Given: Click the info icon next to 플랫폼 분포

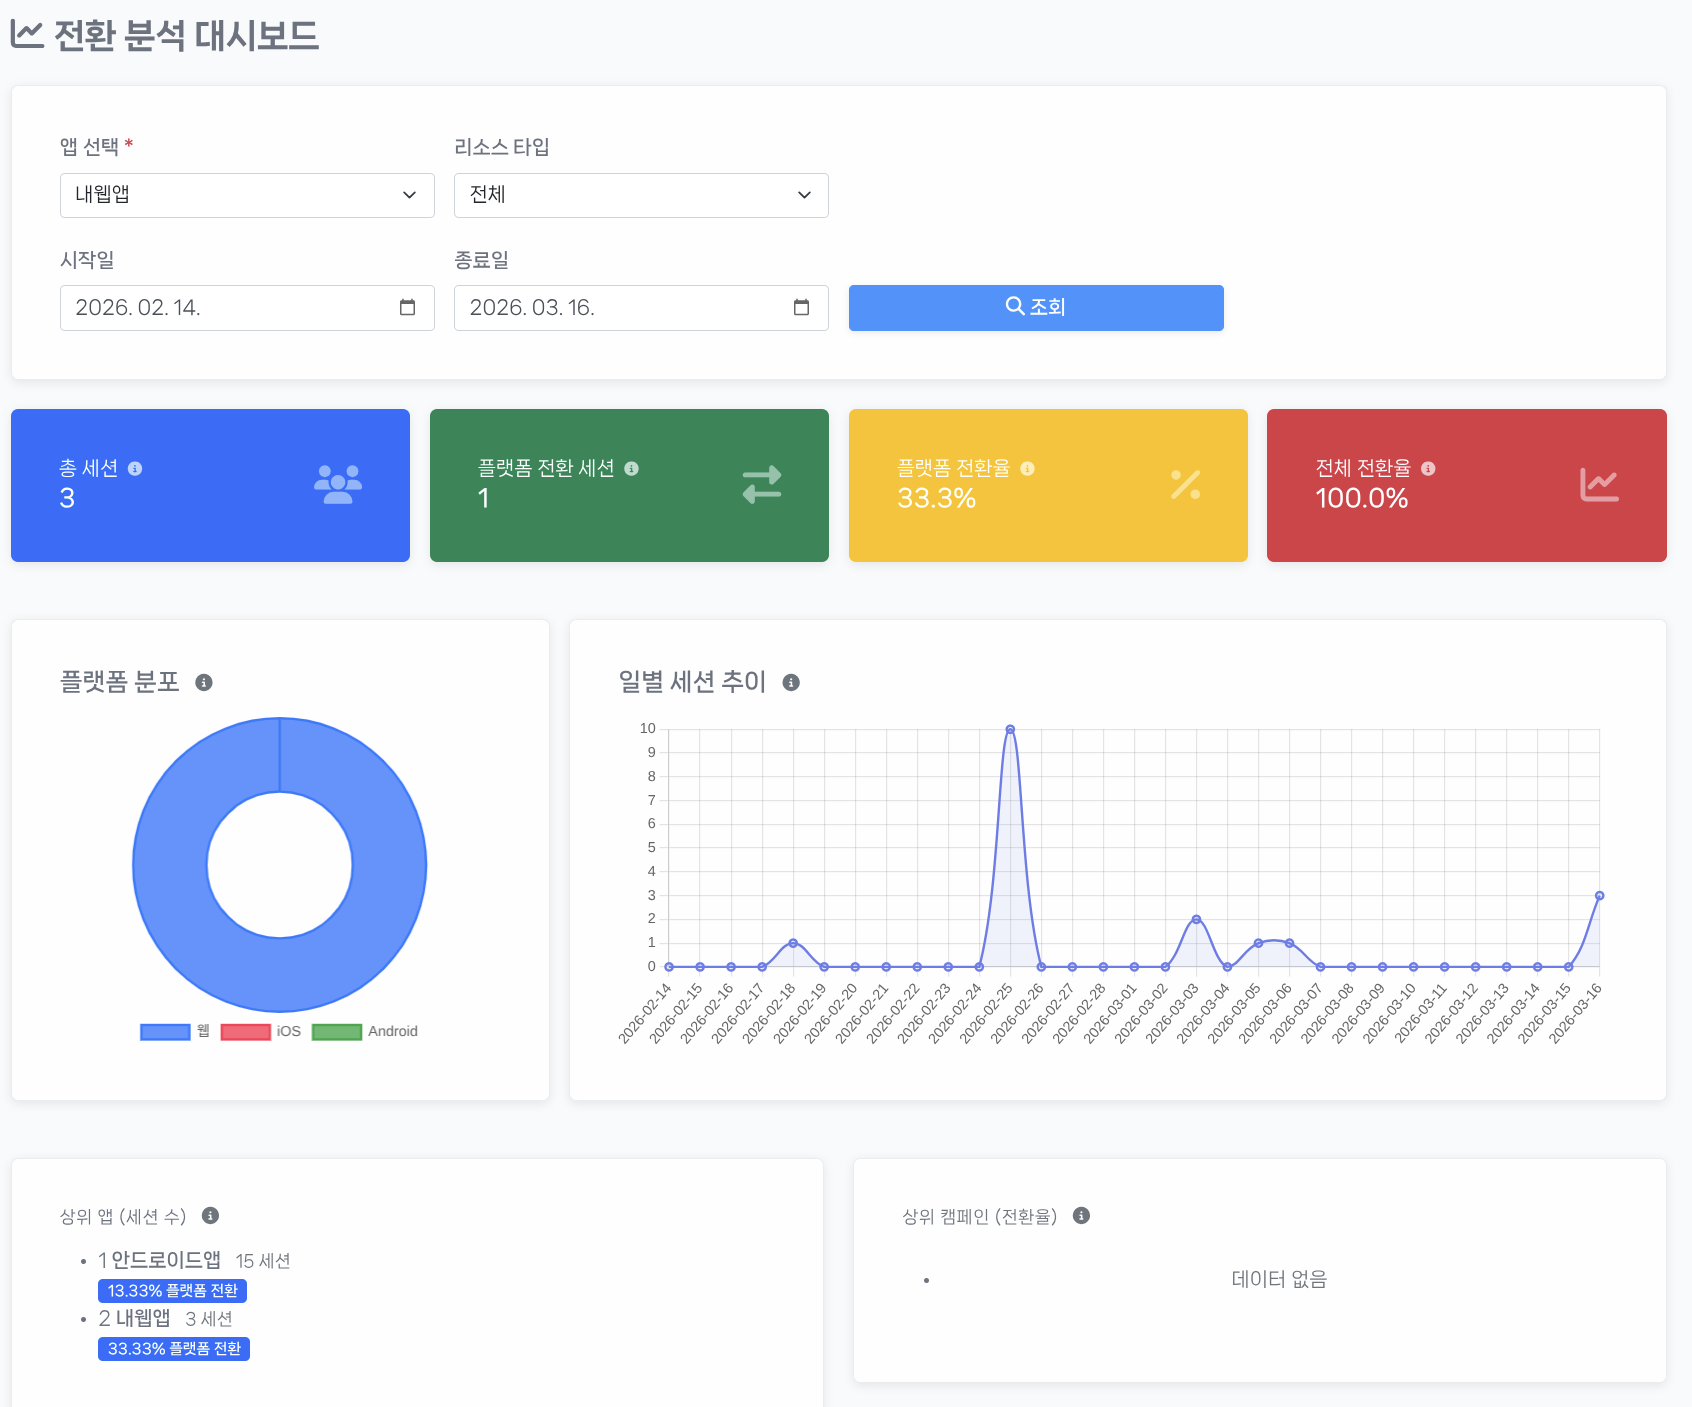Looking at the screenshot, I should click(x=206, y=682).
